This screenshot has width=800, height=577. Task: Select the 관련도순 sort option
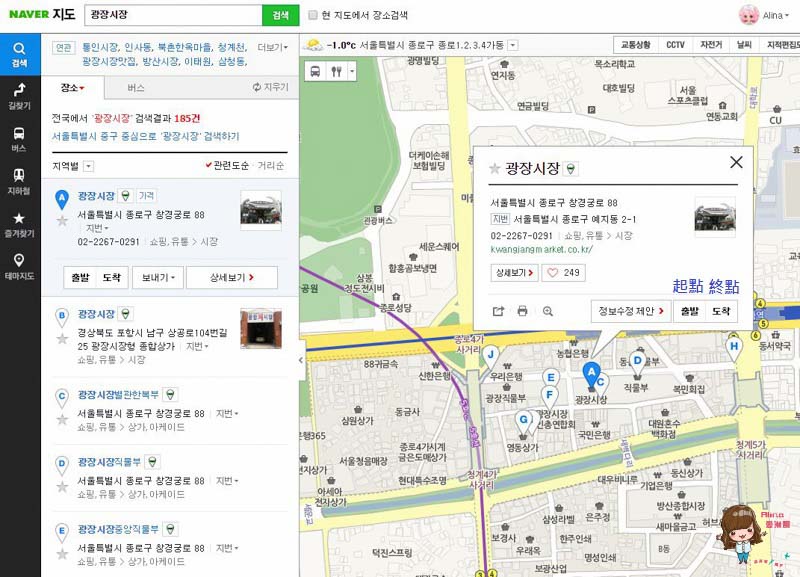pos(227,165)
